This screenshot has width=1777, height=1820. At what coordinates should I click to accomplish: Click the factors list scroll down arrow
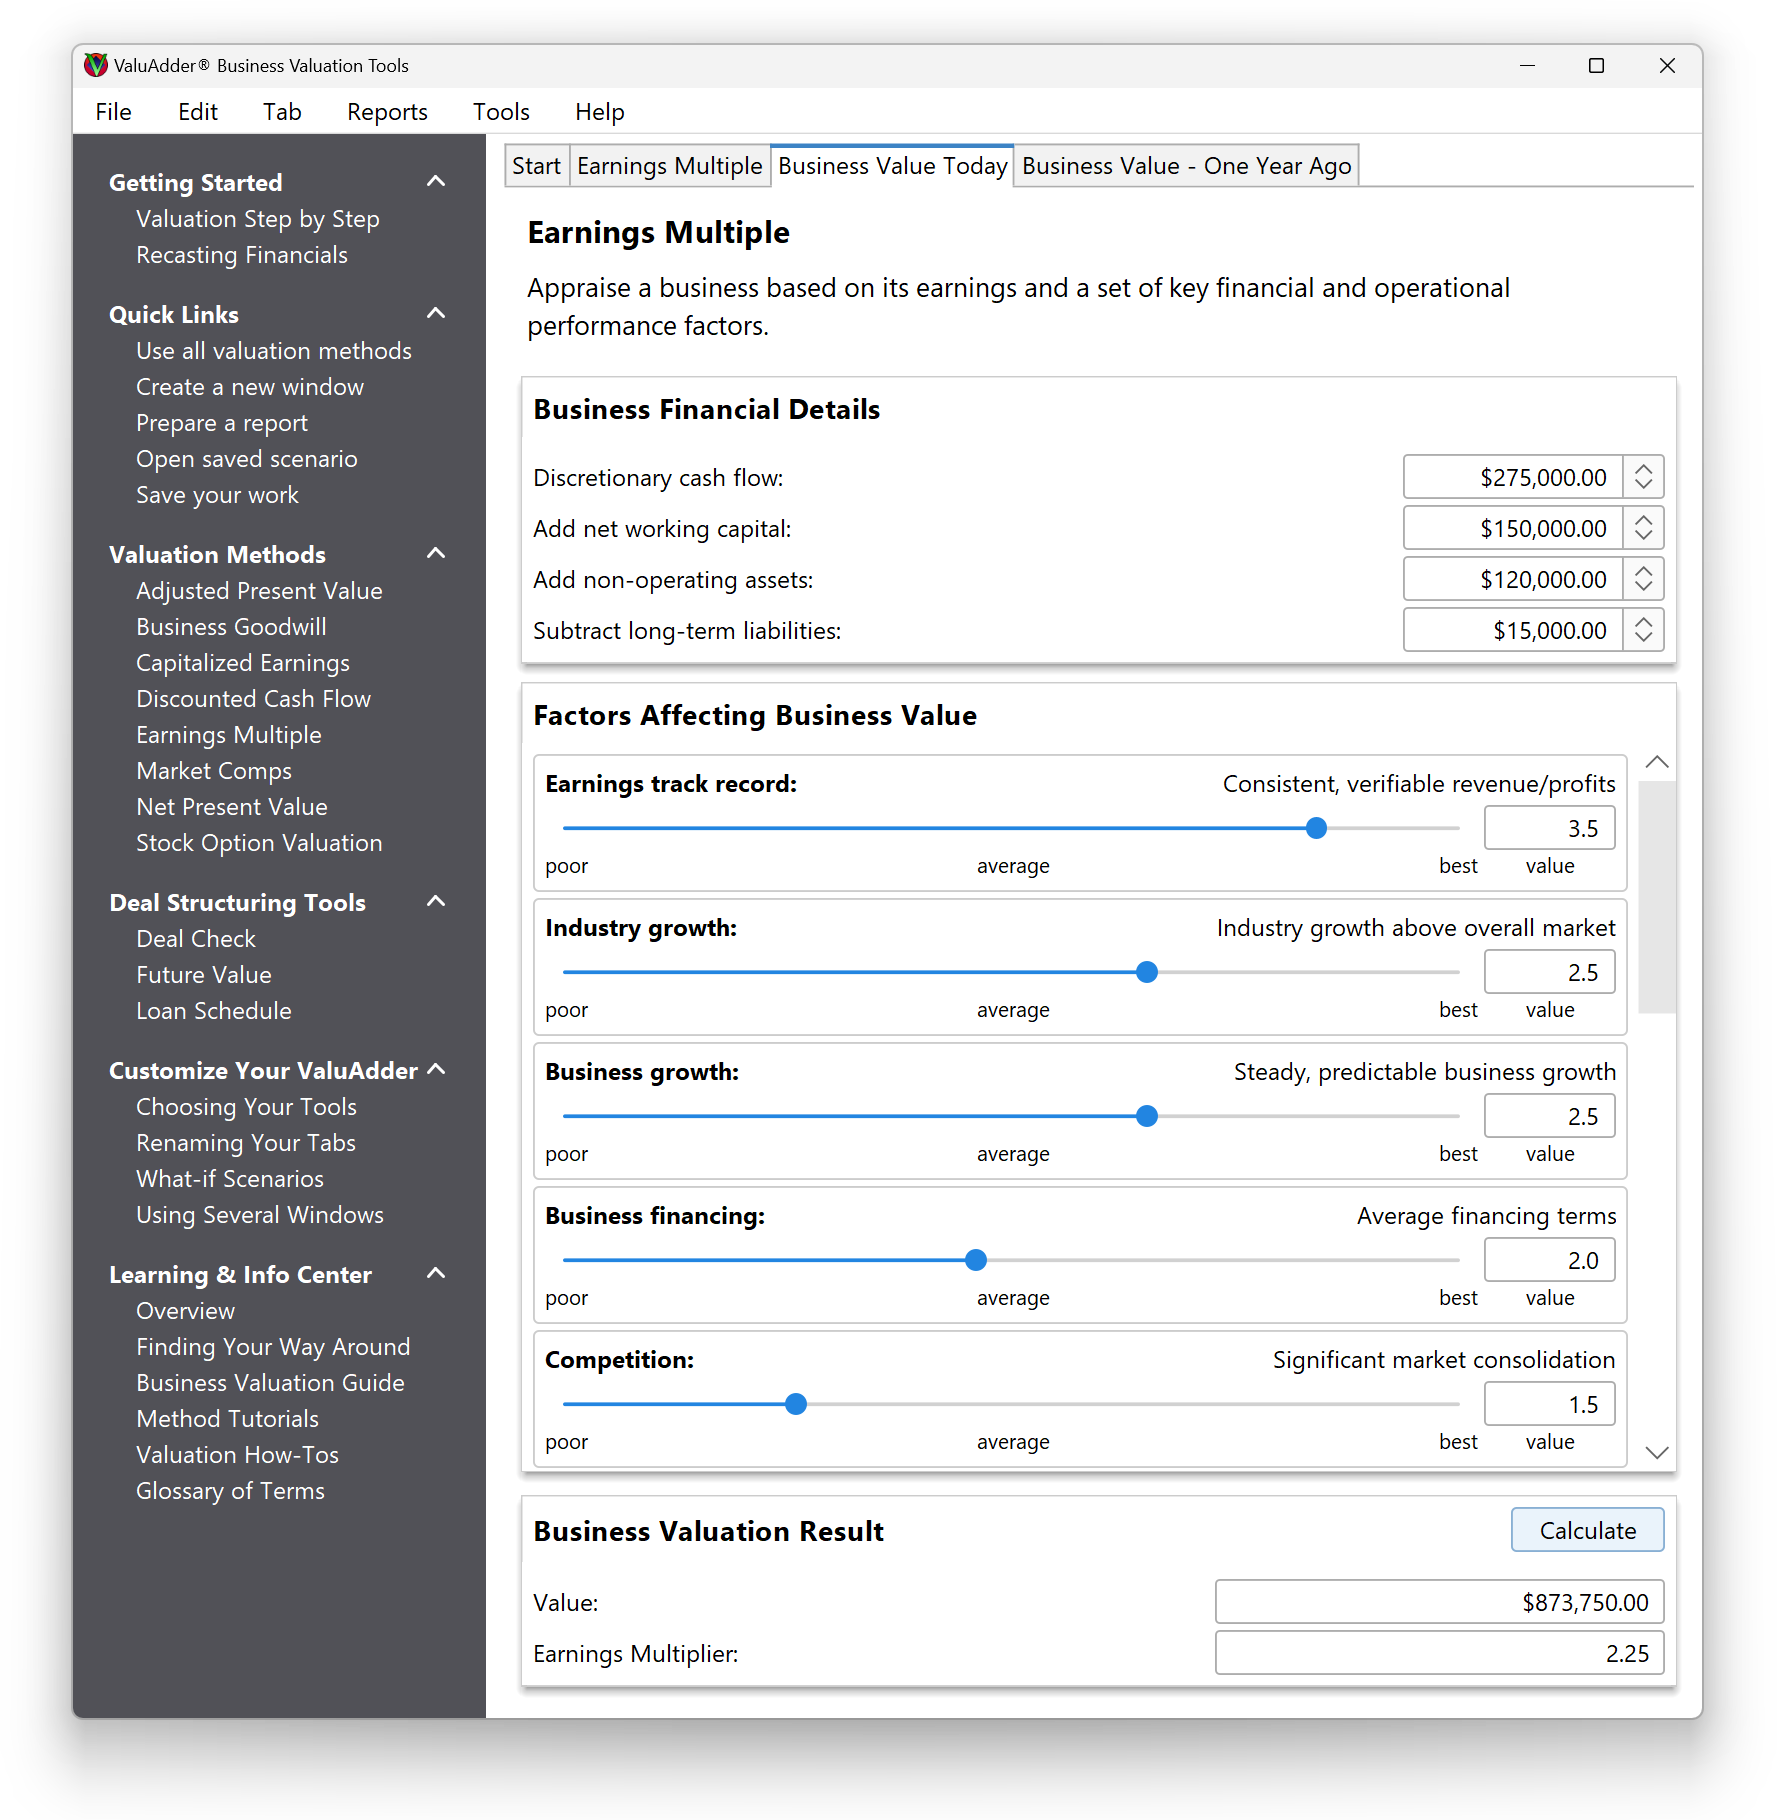pos(1657,1452)
